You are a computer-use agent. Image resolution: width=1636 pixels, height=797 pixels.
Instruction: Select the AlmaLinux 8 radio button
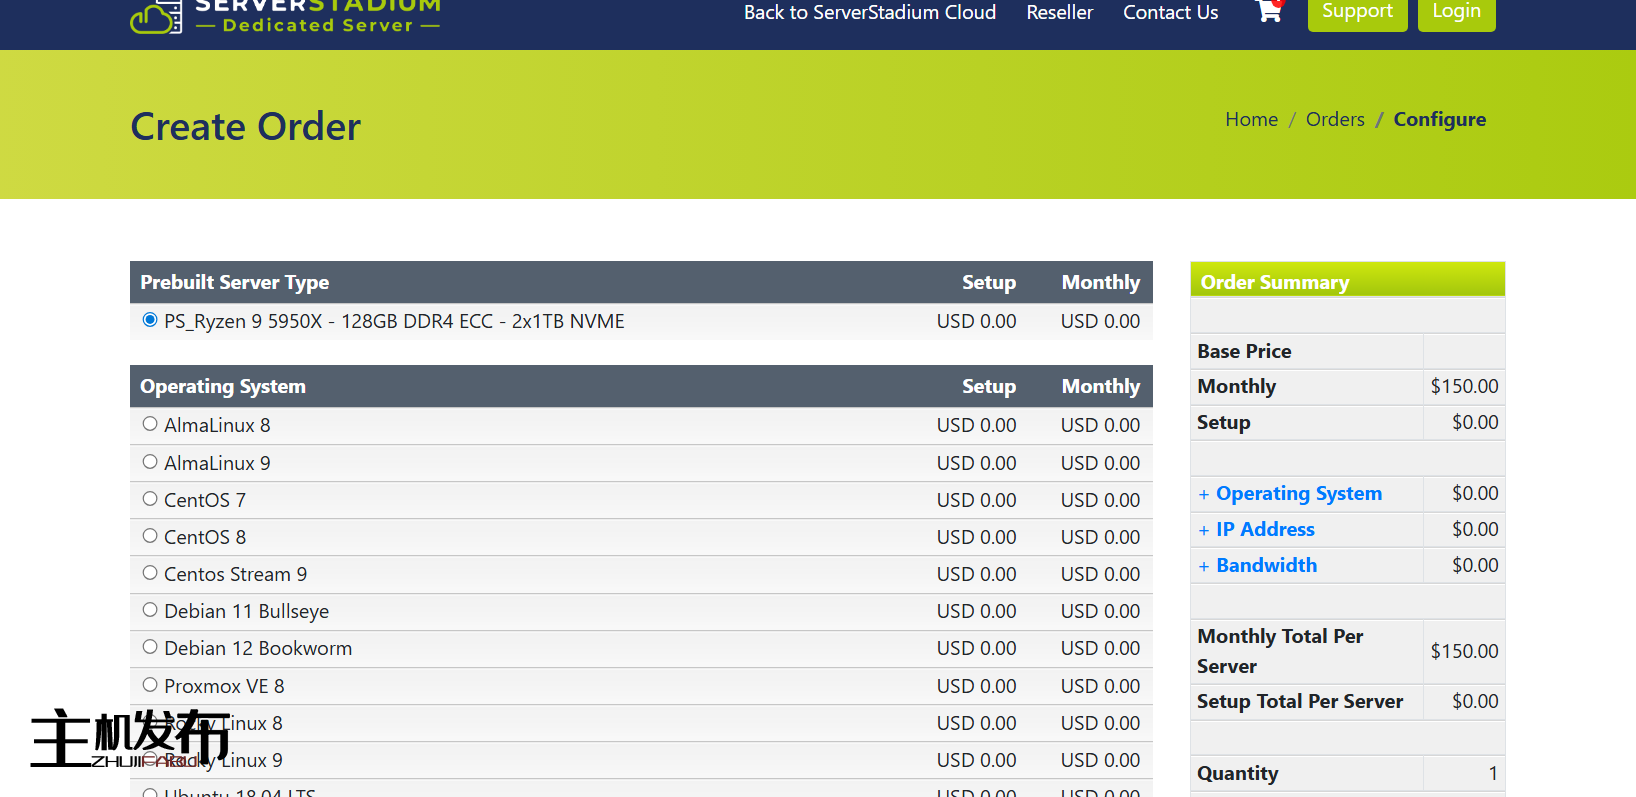tap(150, 424)
